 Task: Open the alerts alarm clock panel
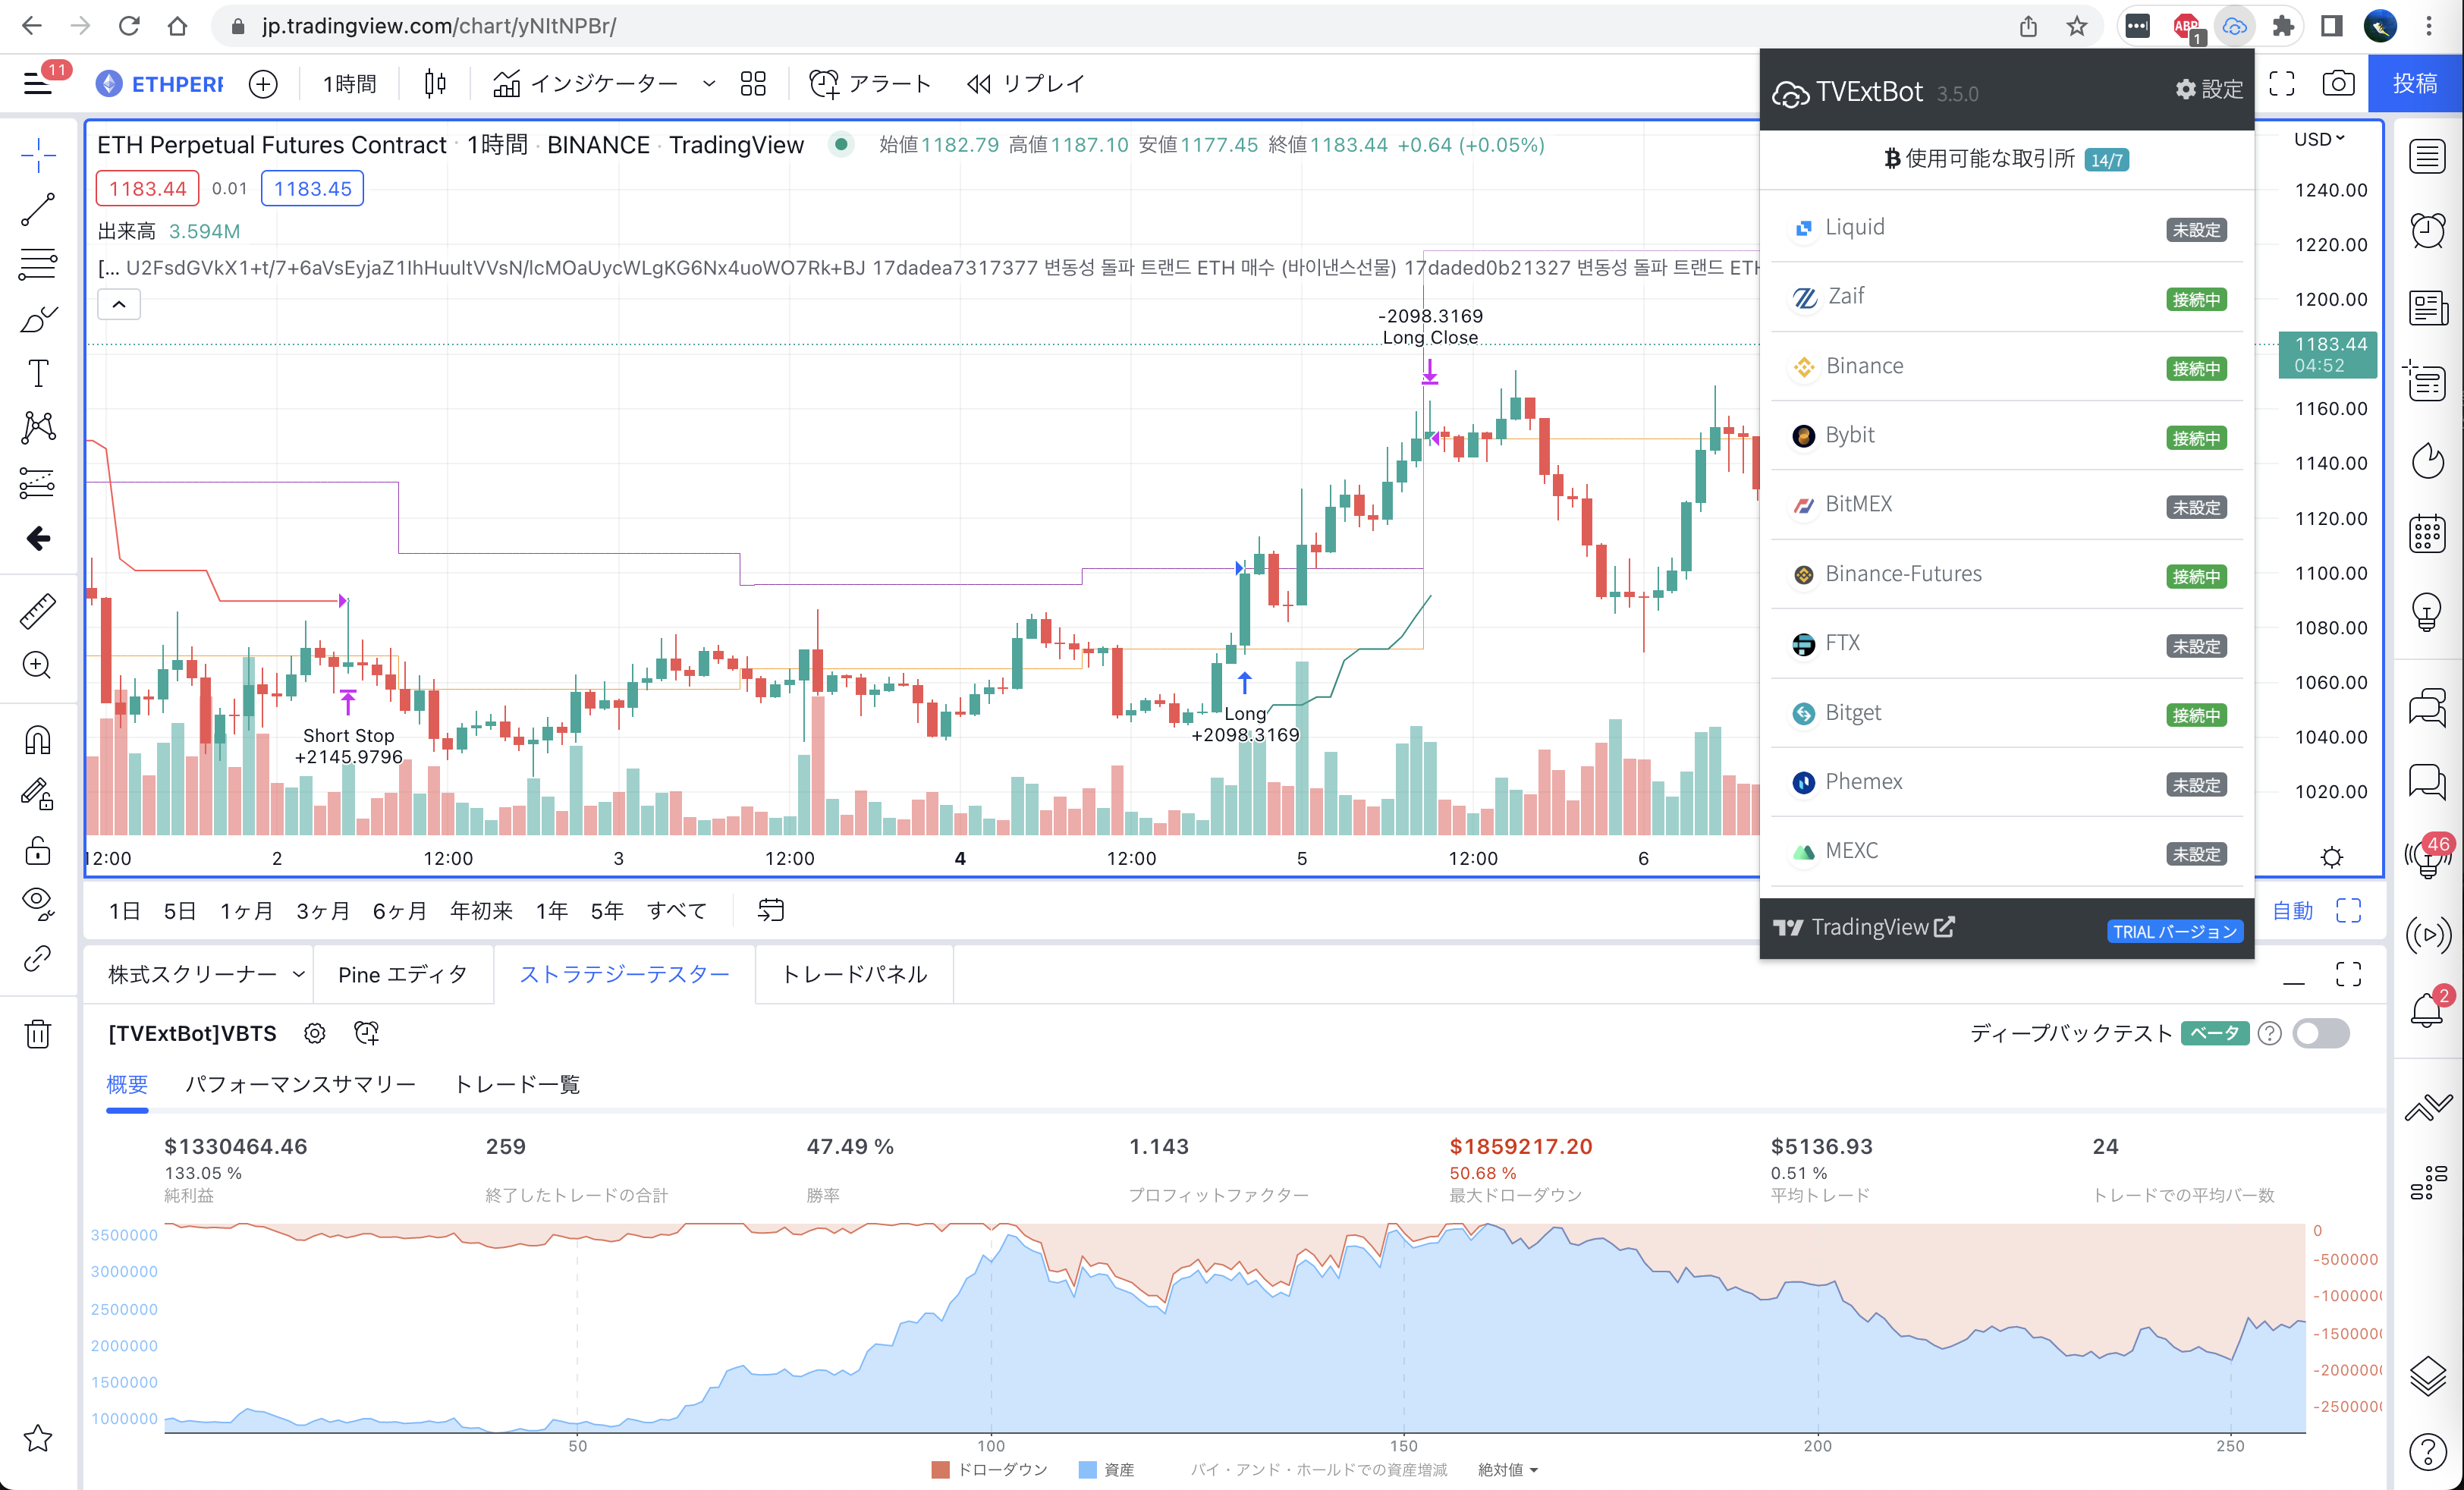[2427, 230]
